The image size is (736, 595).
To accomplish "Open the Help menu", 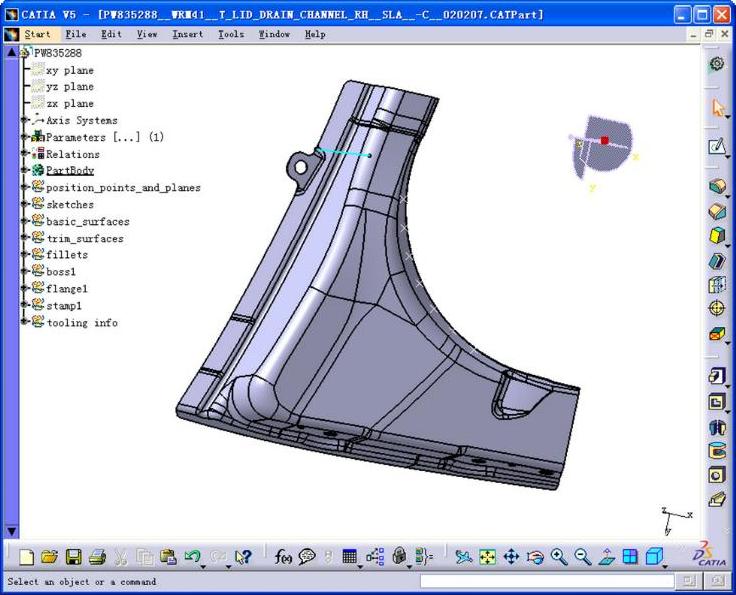I will [x=315, y=34].
